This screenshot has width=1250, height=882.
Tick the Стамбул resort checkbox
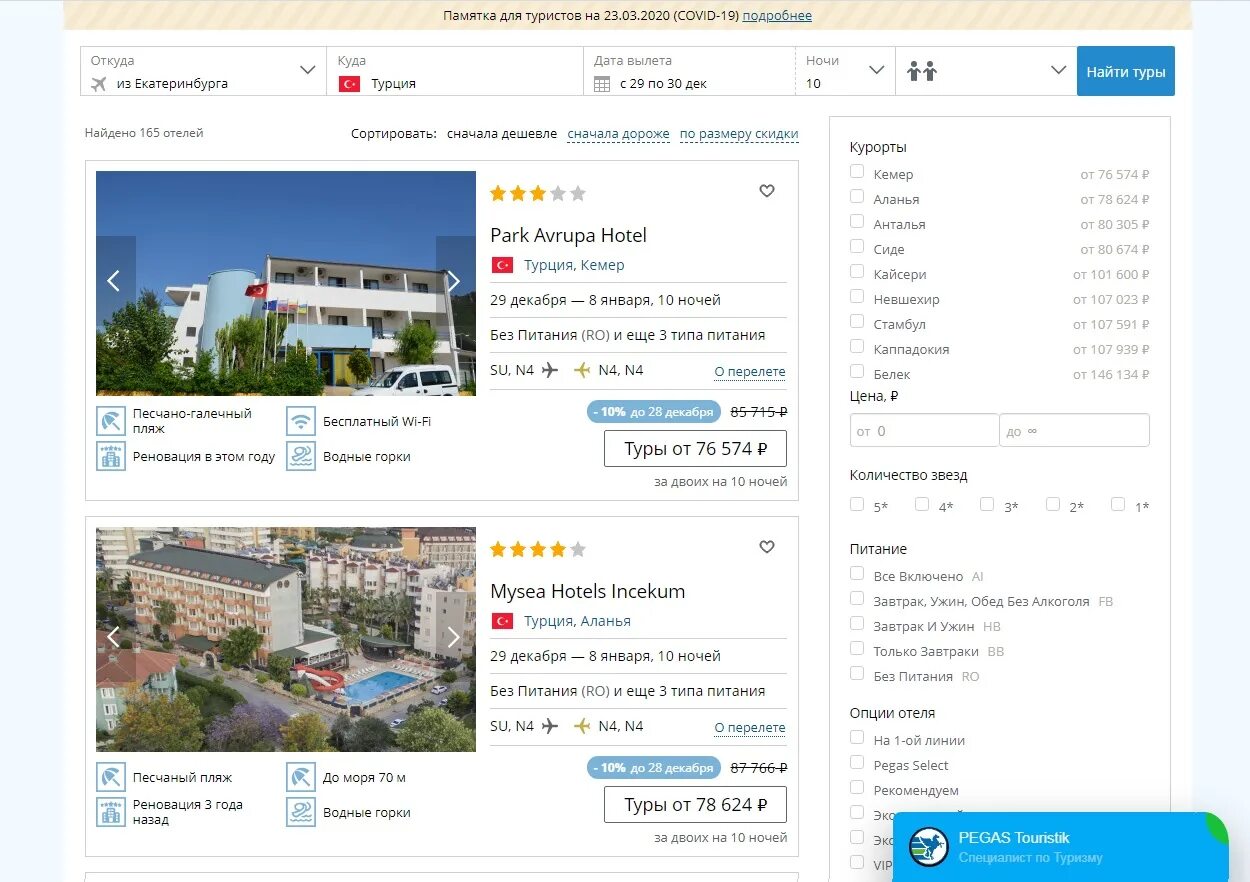click(857, 321)
